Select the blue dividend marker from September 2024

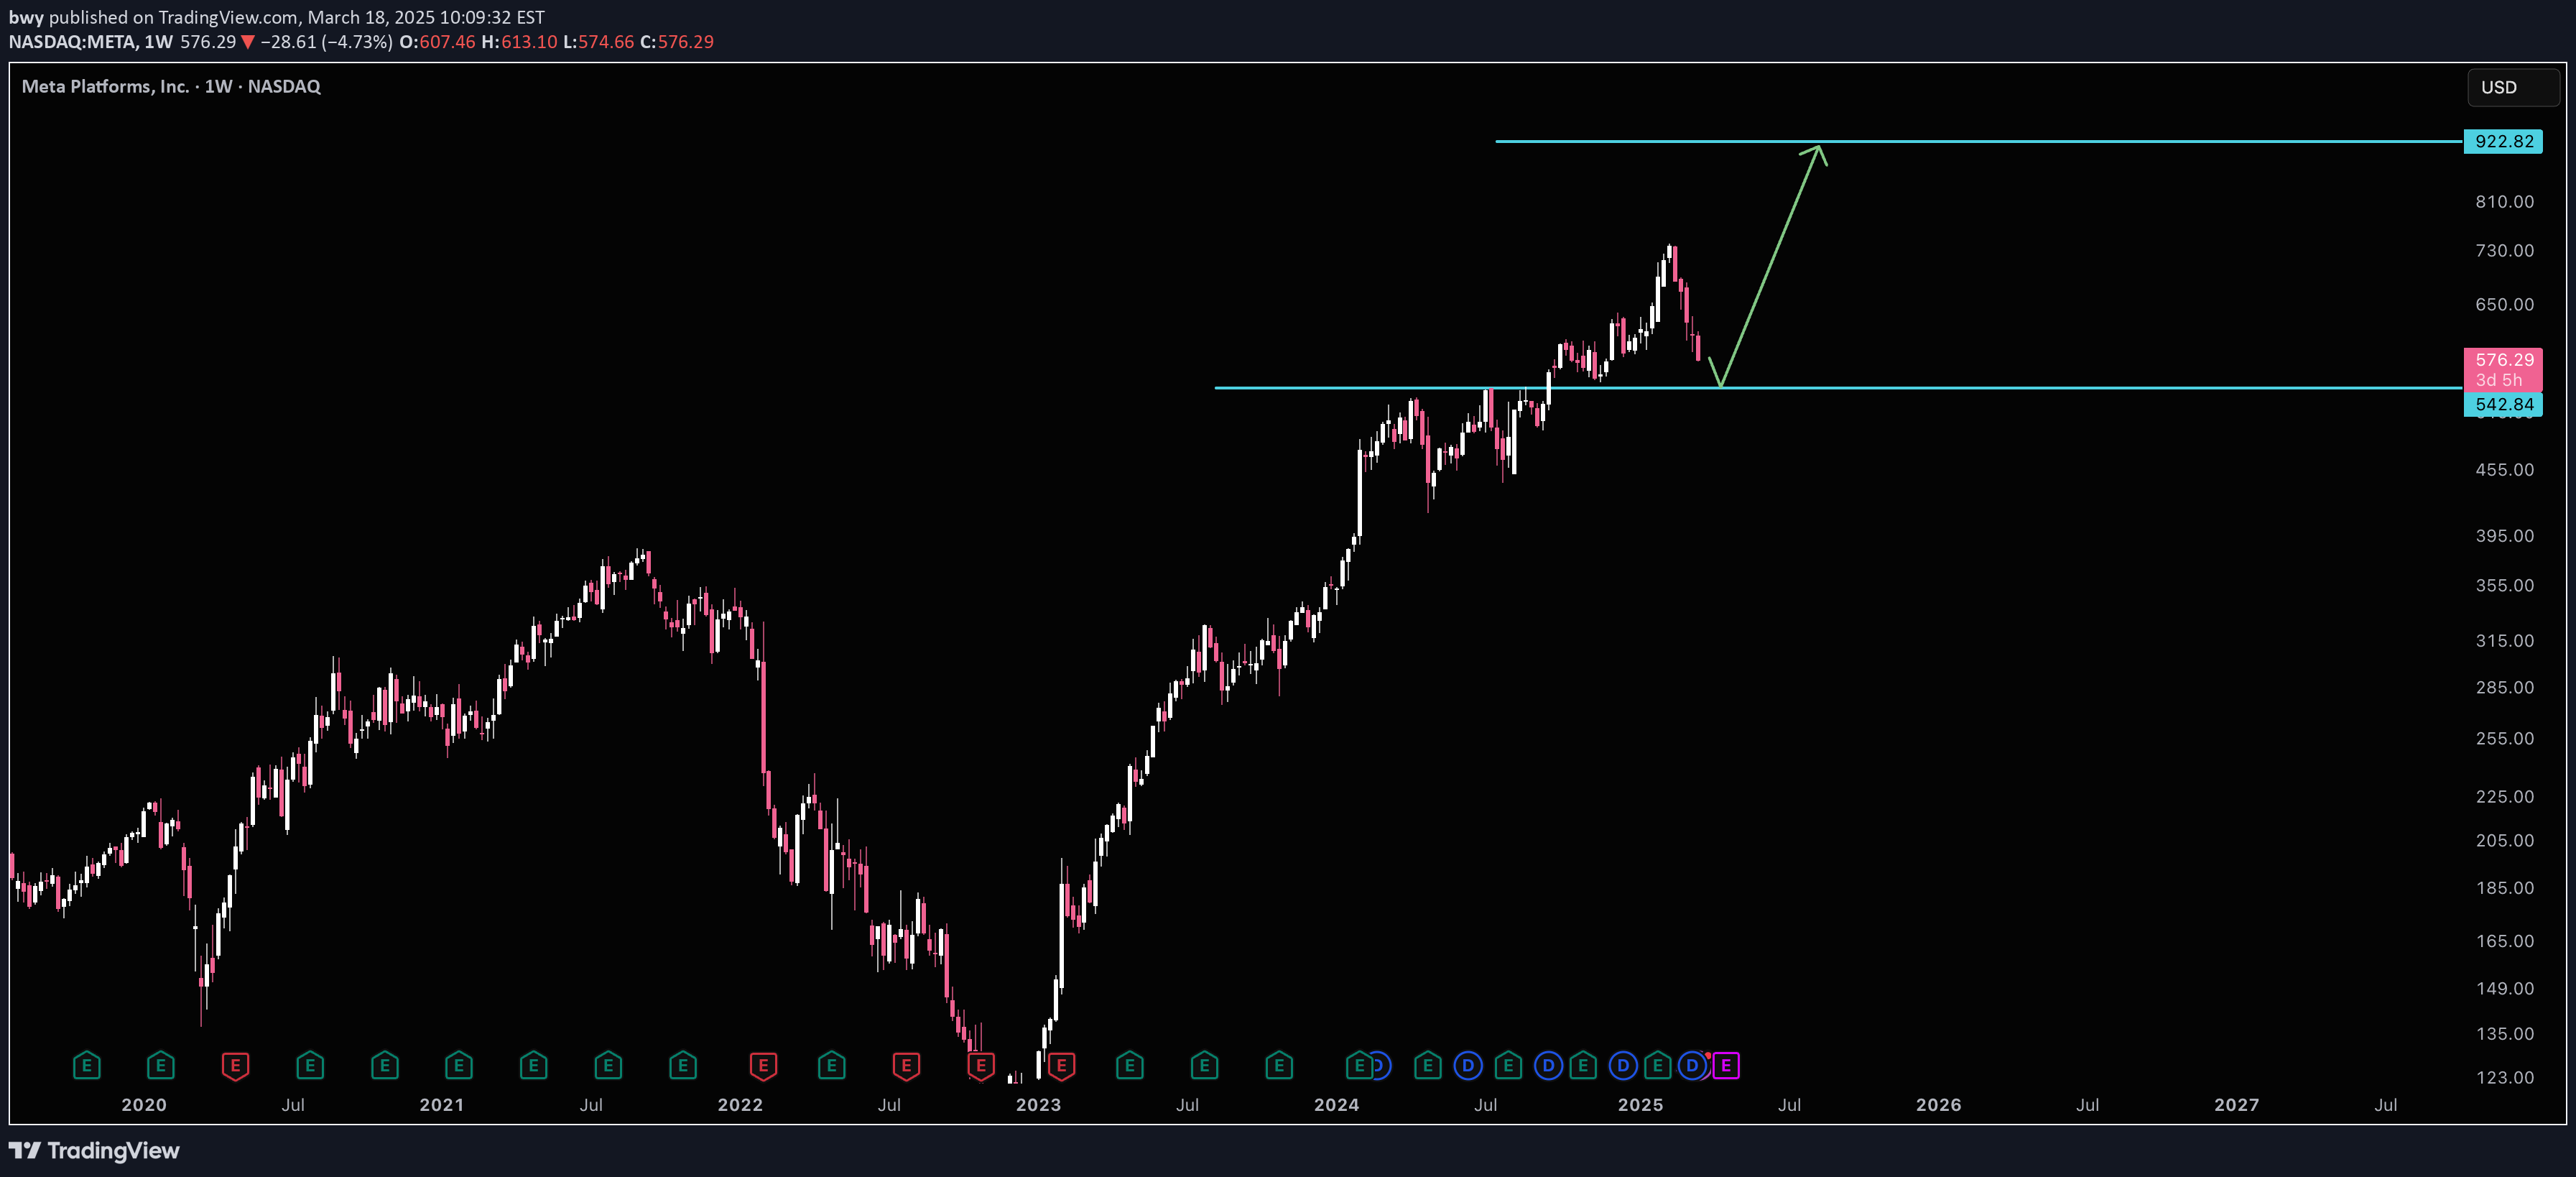pyautogui.click(x=1548, y=1066)
